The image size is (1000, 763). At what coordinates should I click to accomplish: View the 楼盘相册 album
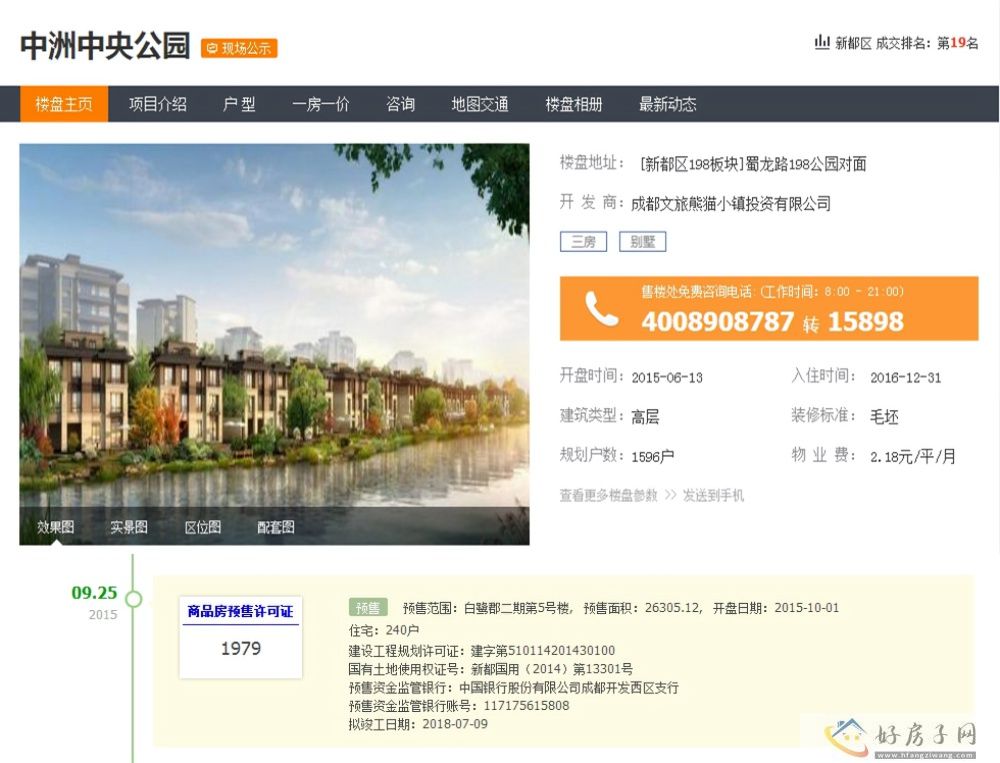pyautogui.click(x=573, y=104)
